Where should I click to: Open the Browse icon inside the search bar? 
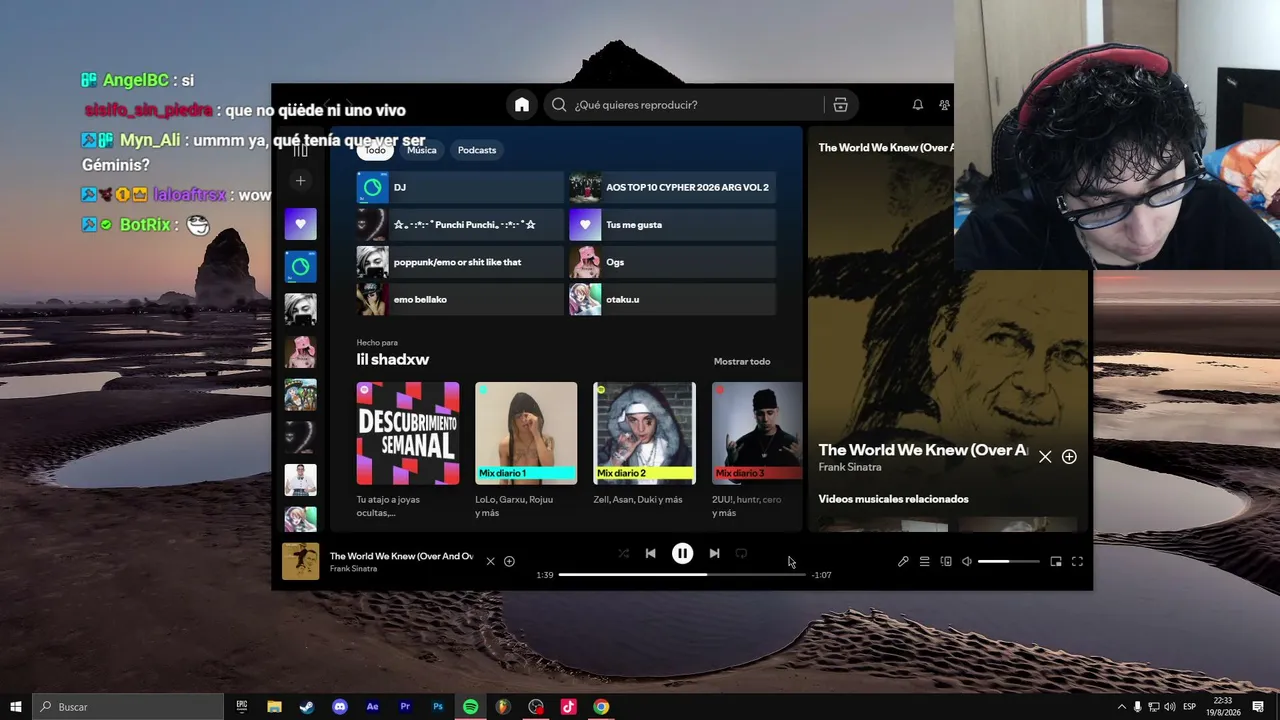coord(840,105)
